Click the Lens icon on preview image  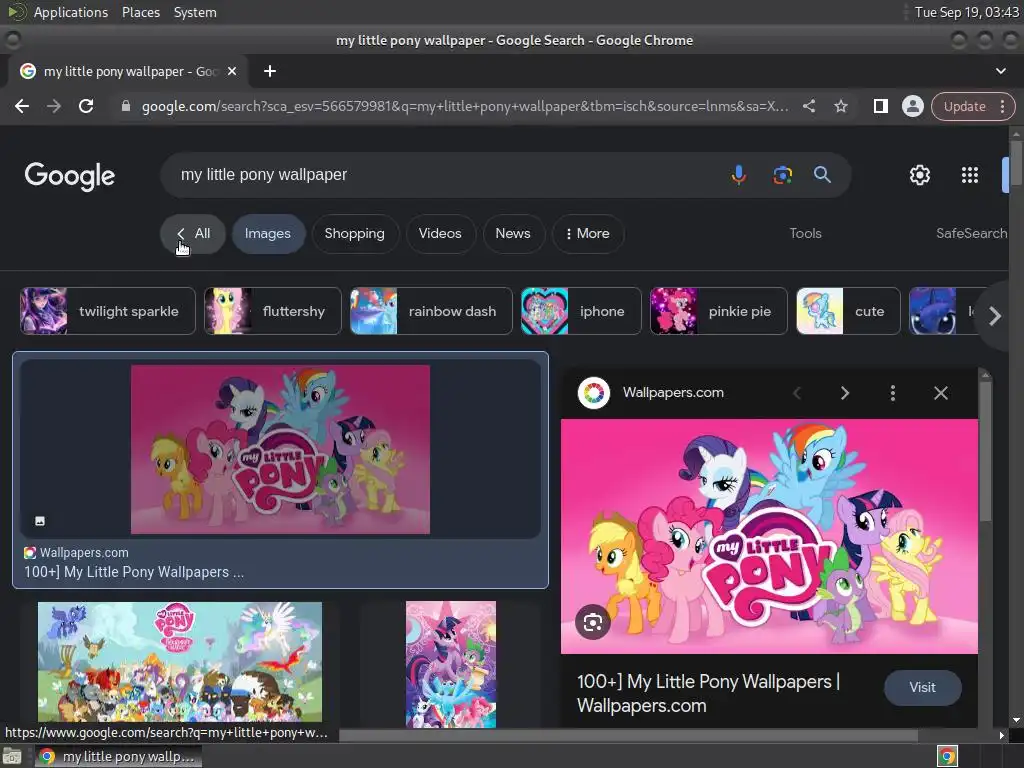pyautogui.click(x=593, y=622)
